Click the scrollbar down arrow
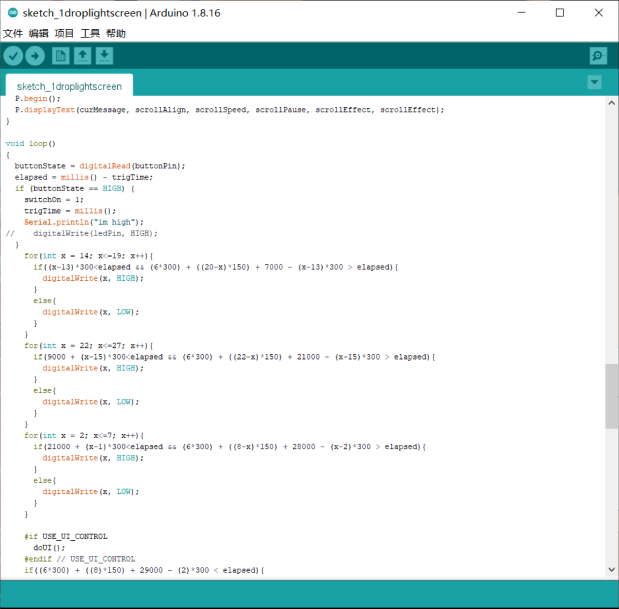This screenshot has height=609, width=619. pos(611,572)
